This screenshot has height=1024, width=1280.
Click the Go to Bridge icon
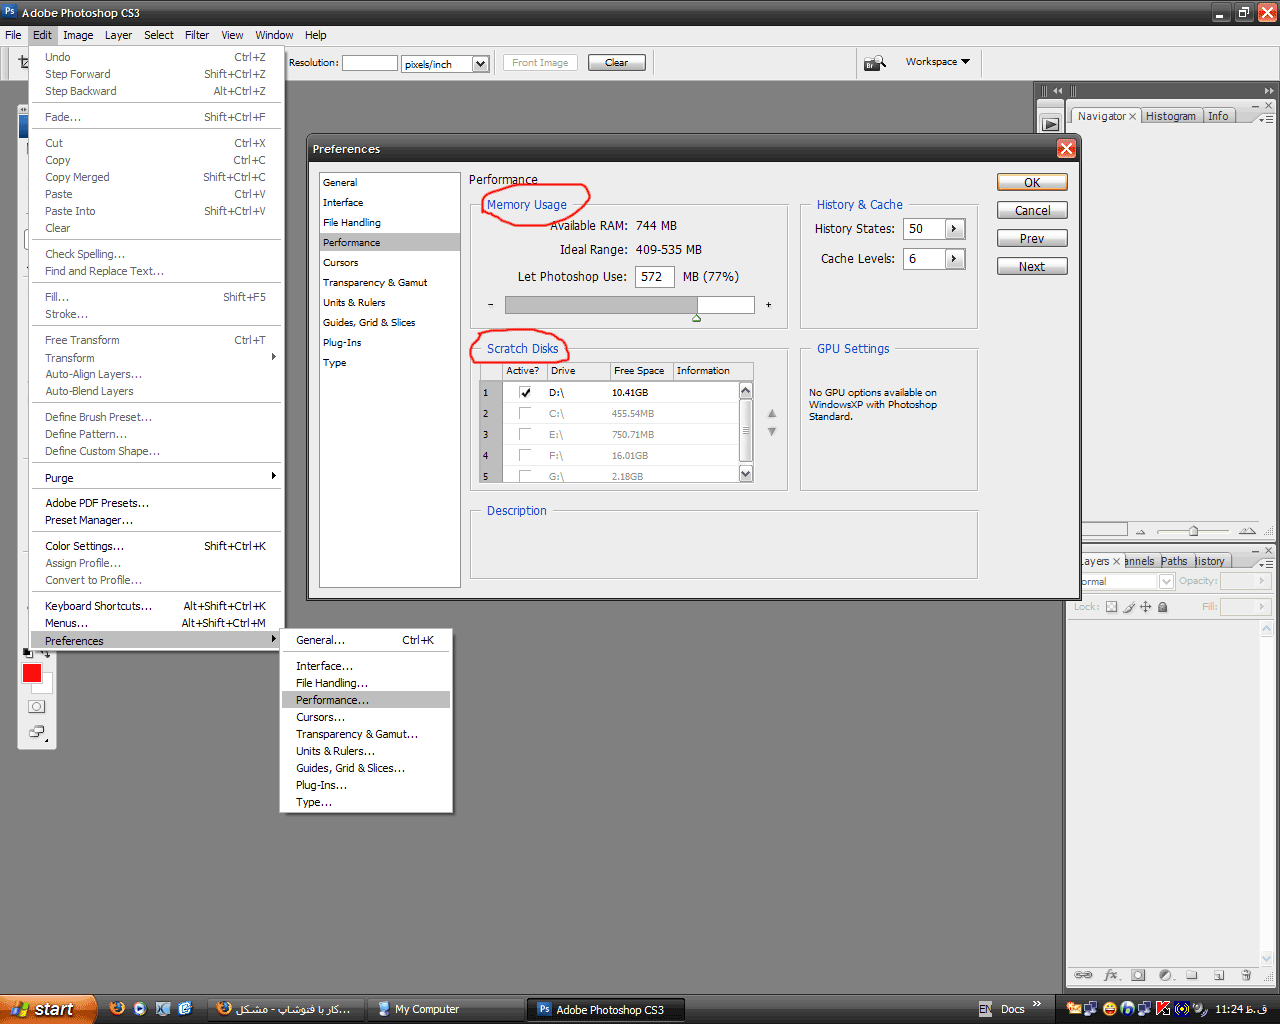[x=875, y=63]
